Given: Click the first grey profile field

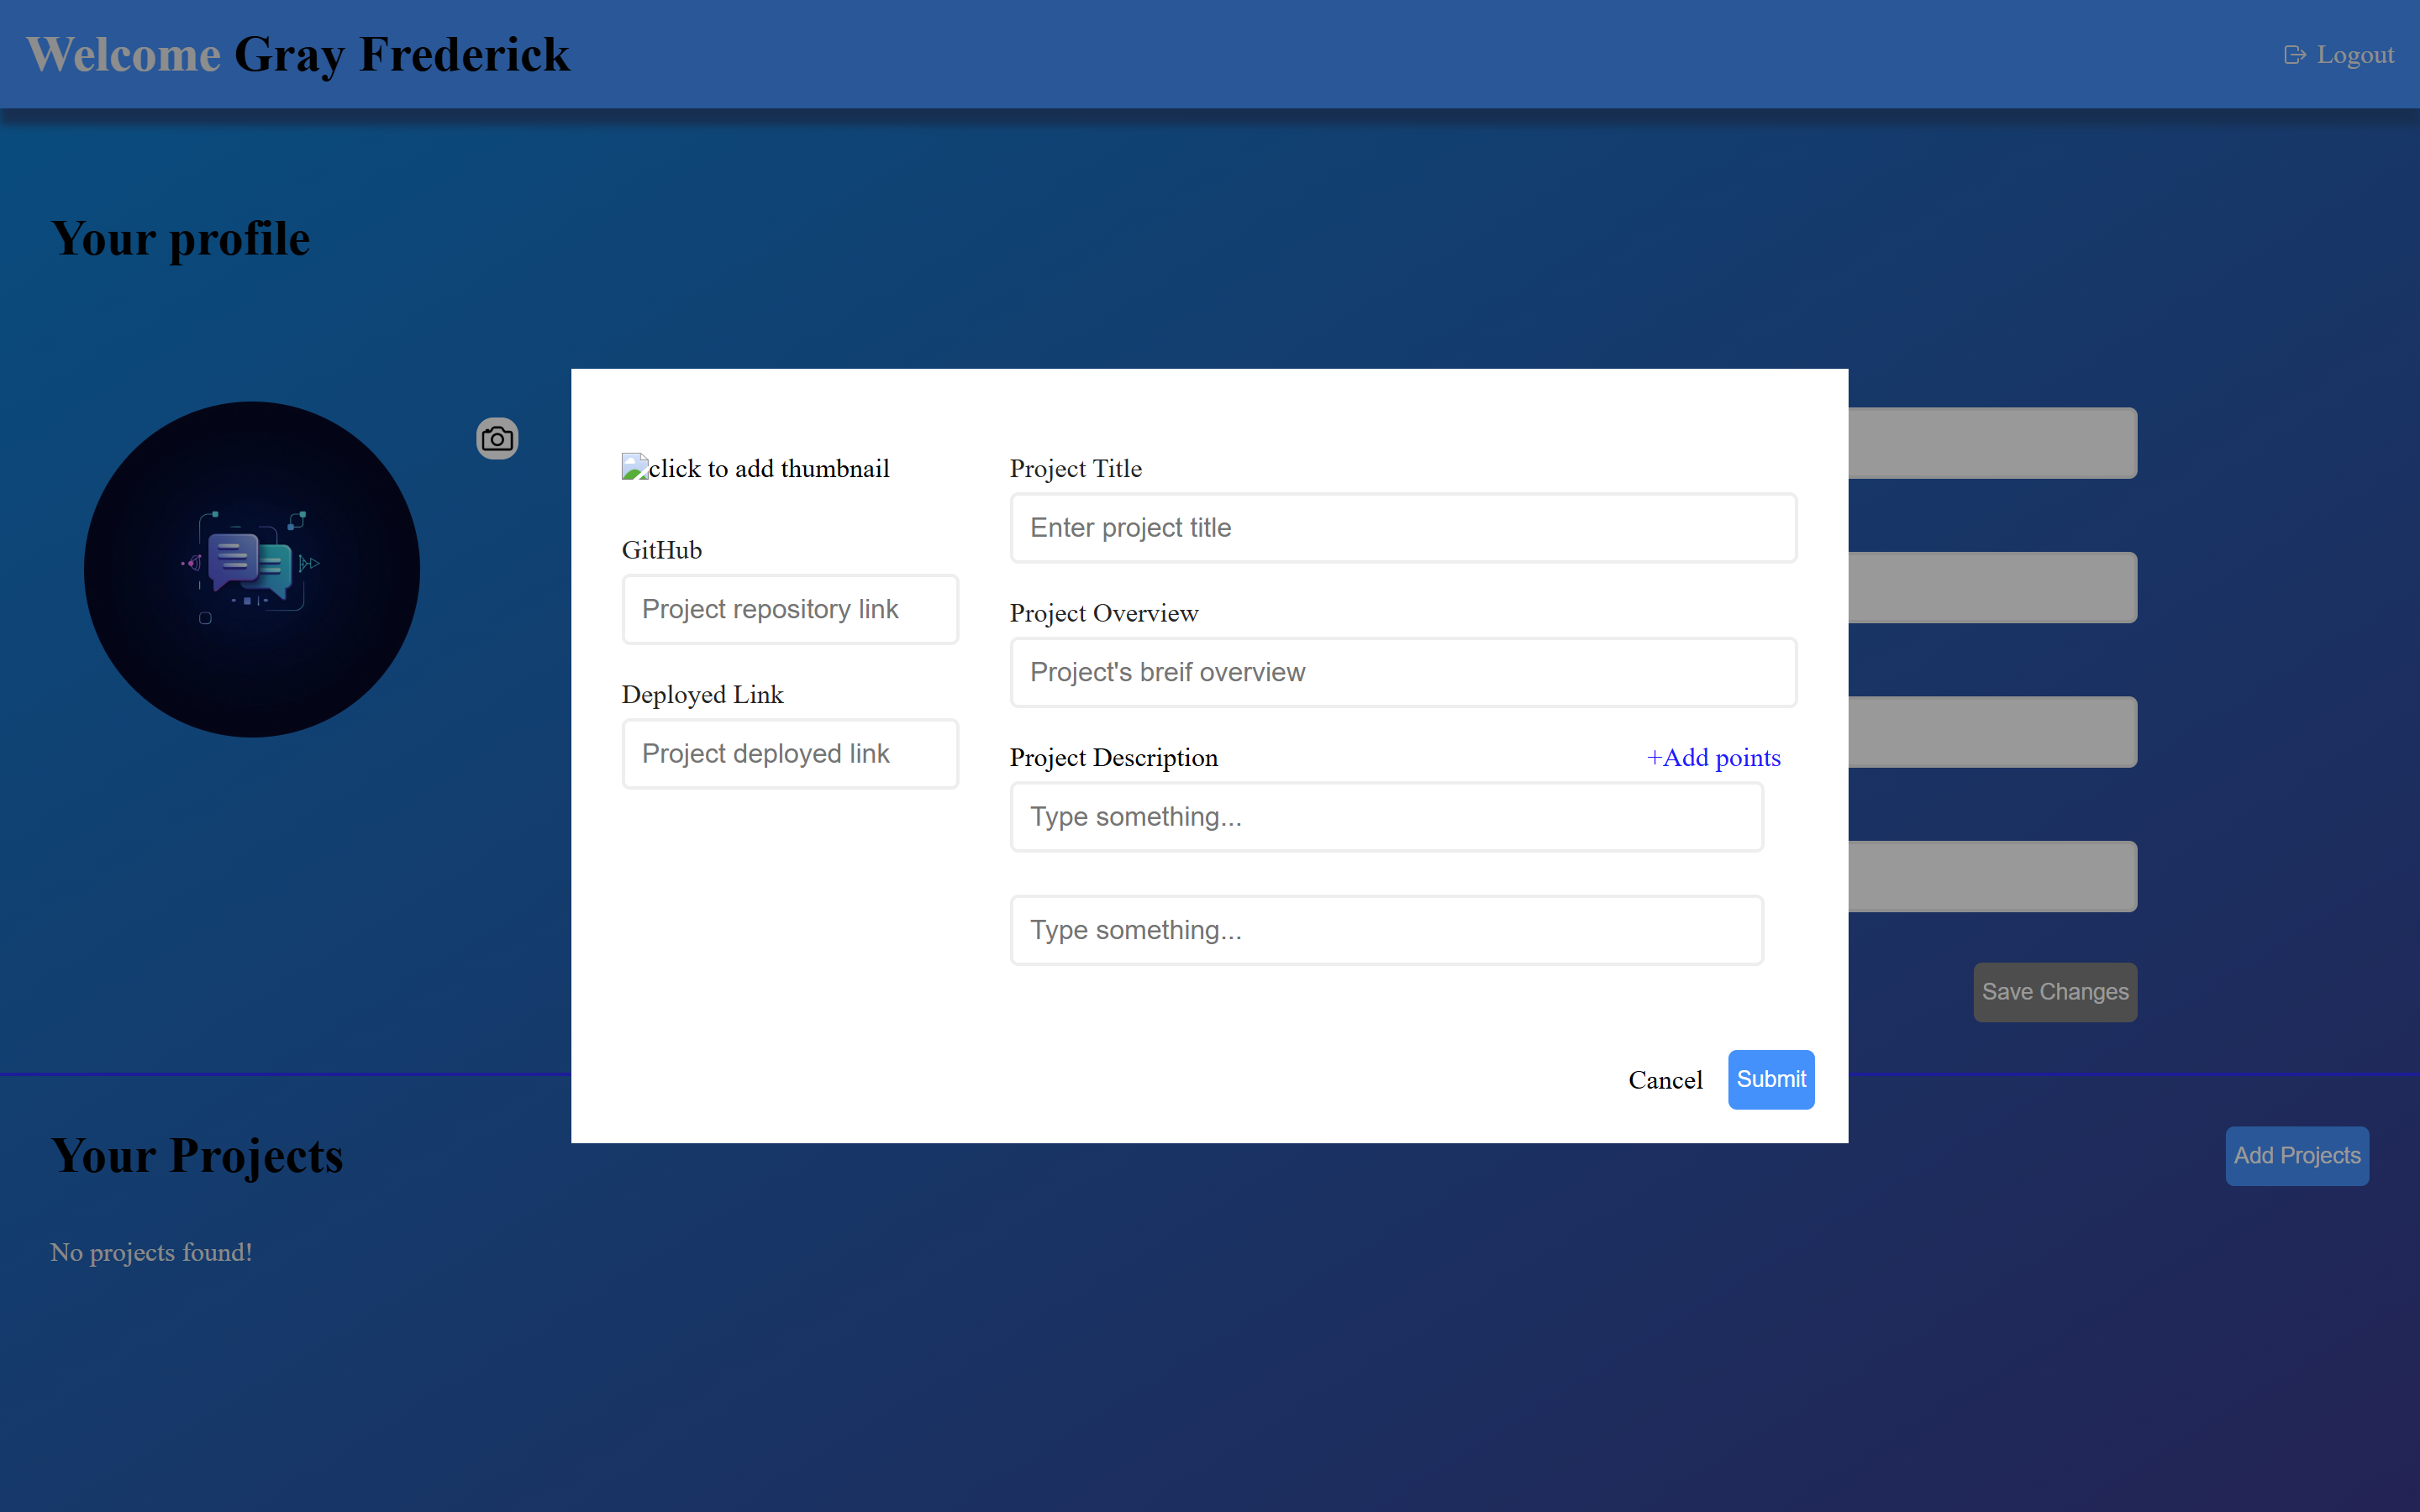Looking at the screenshot, I should point(1992,443).
